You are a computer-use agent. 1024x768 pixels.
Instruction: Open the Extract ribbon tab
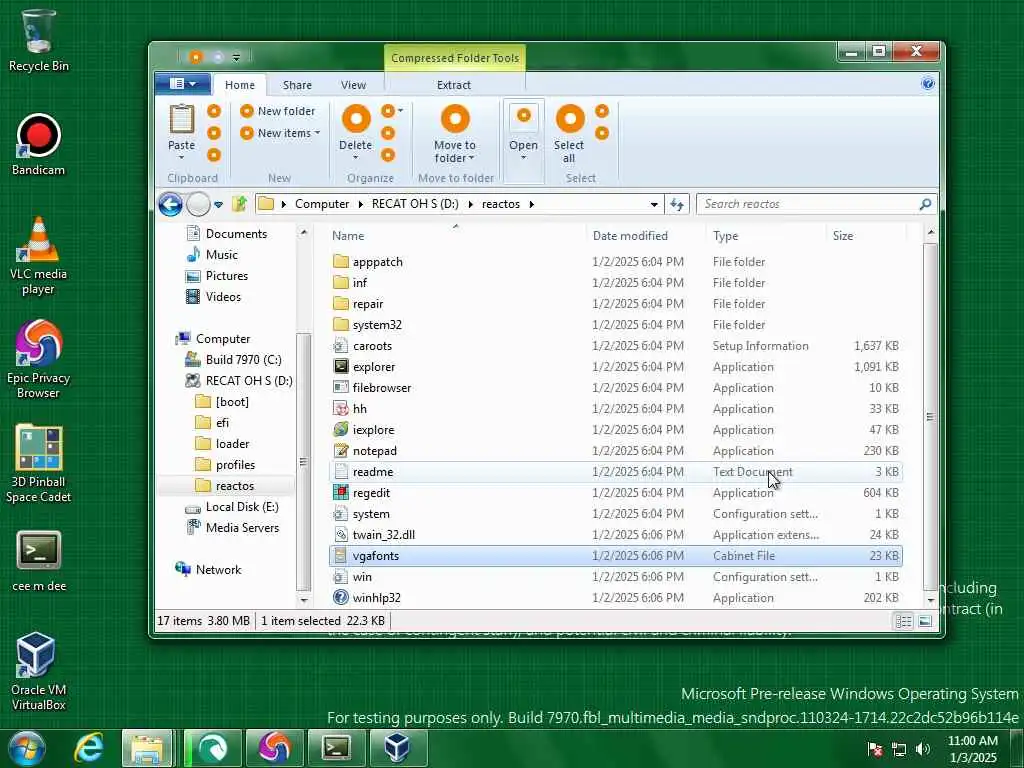click(454, 85)
